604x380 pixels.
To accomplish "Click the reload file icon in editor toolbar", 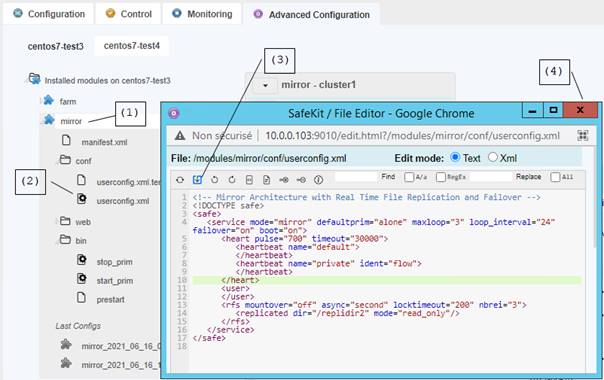I will coord(180,180).
